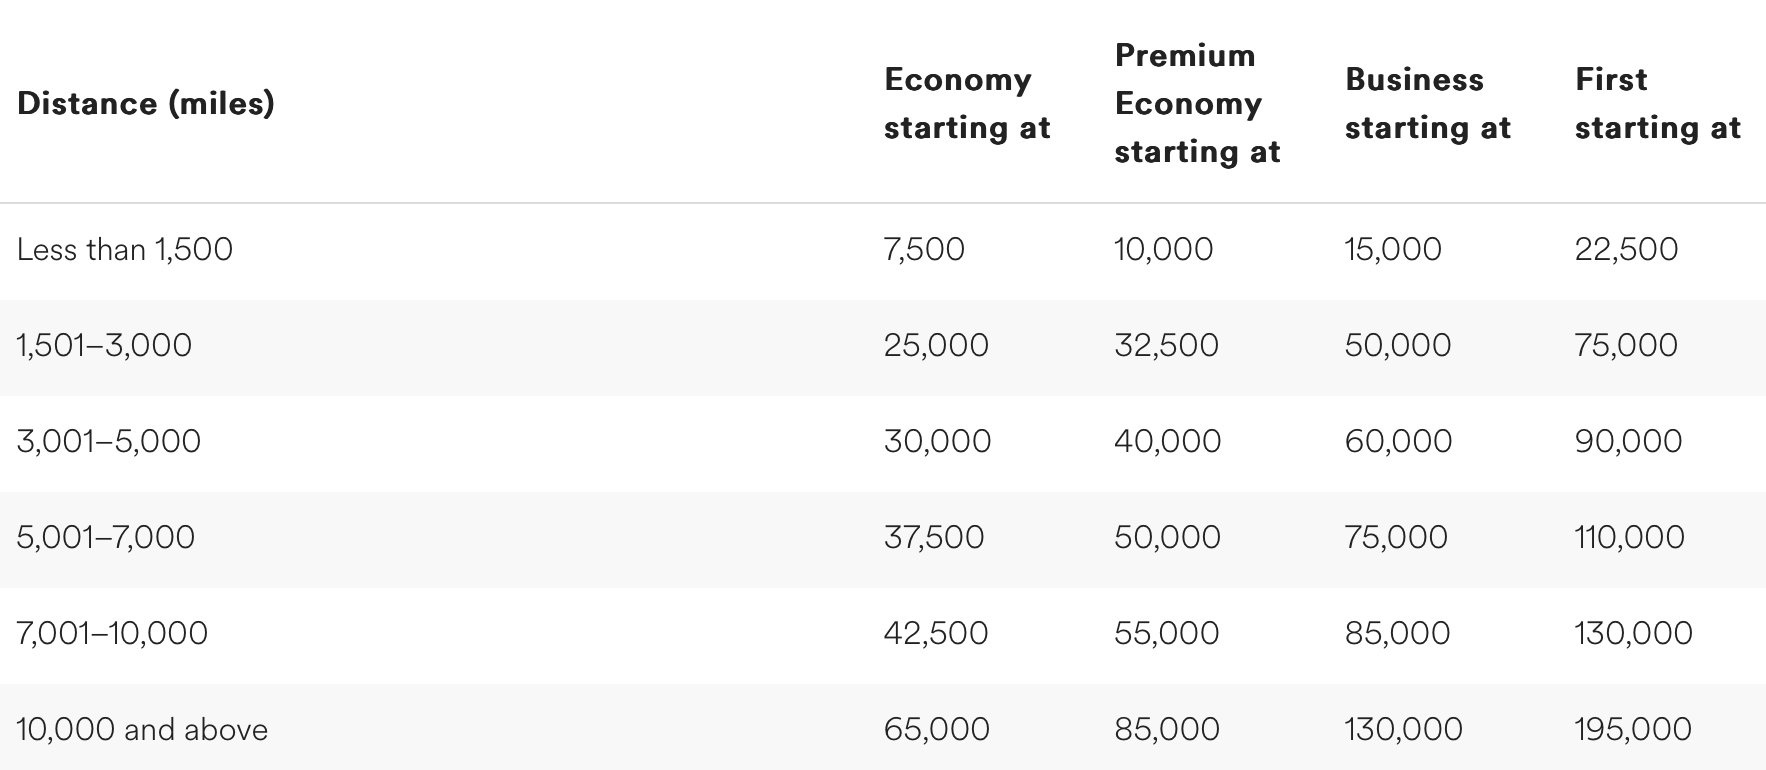Click the Premium Economy starting at header
Image resolution: width=1766 pixels, height=770 pixels.
click(x=1197, y=103)
